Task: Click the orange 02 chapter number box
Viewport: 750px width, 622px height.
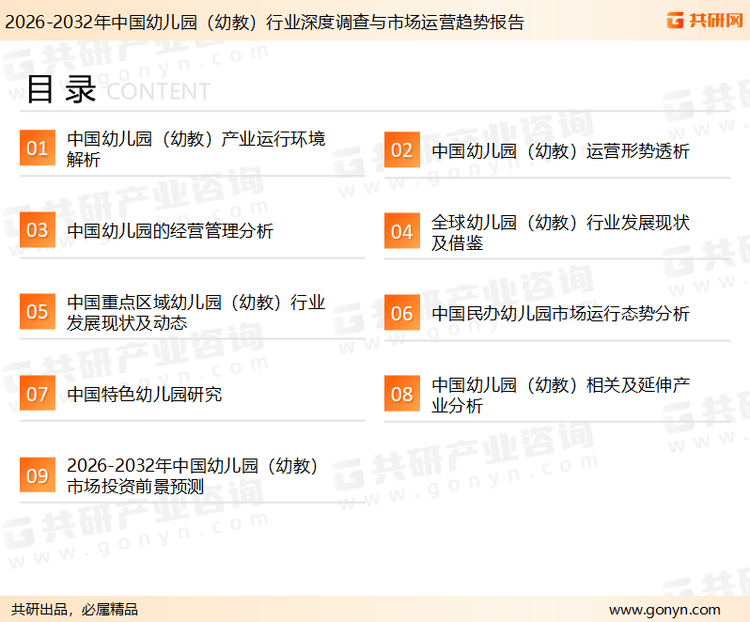Action: (x=401, y=150)
